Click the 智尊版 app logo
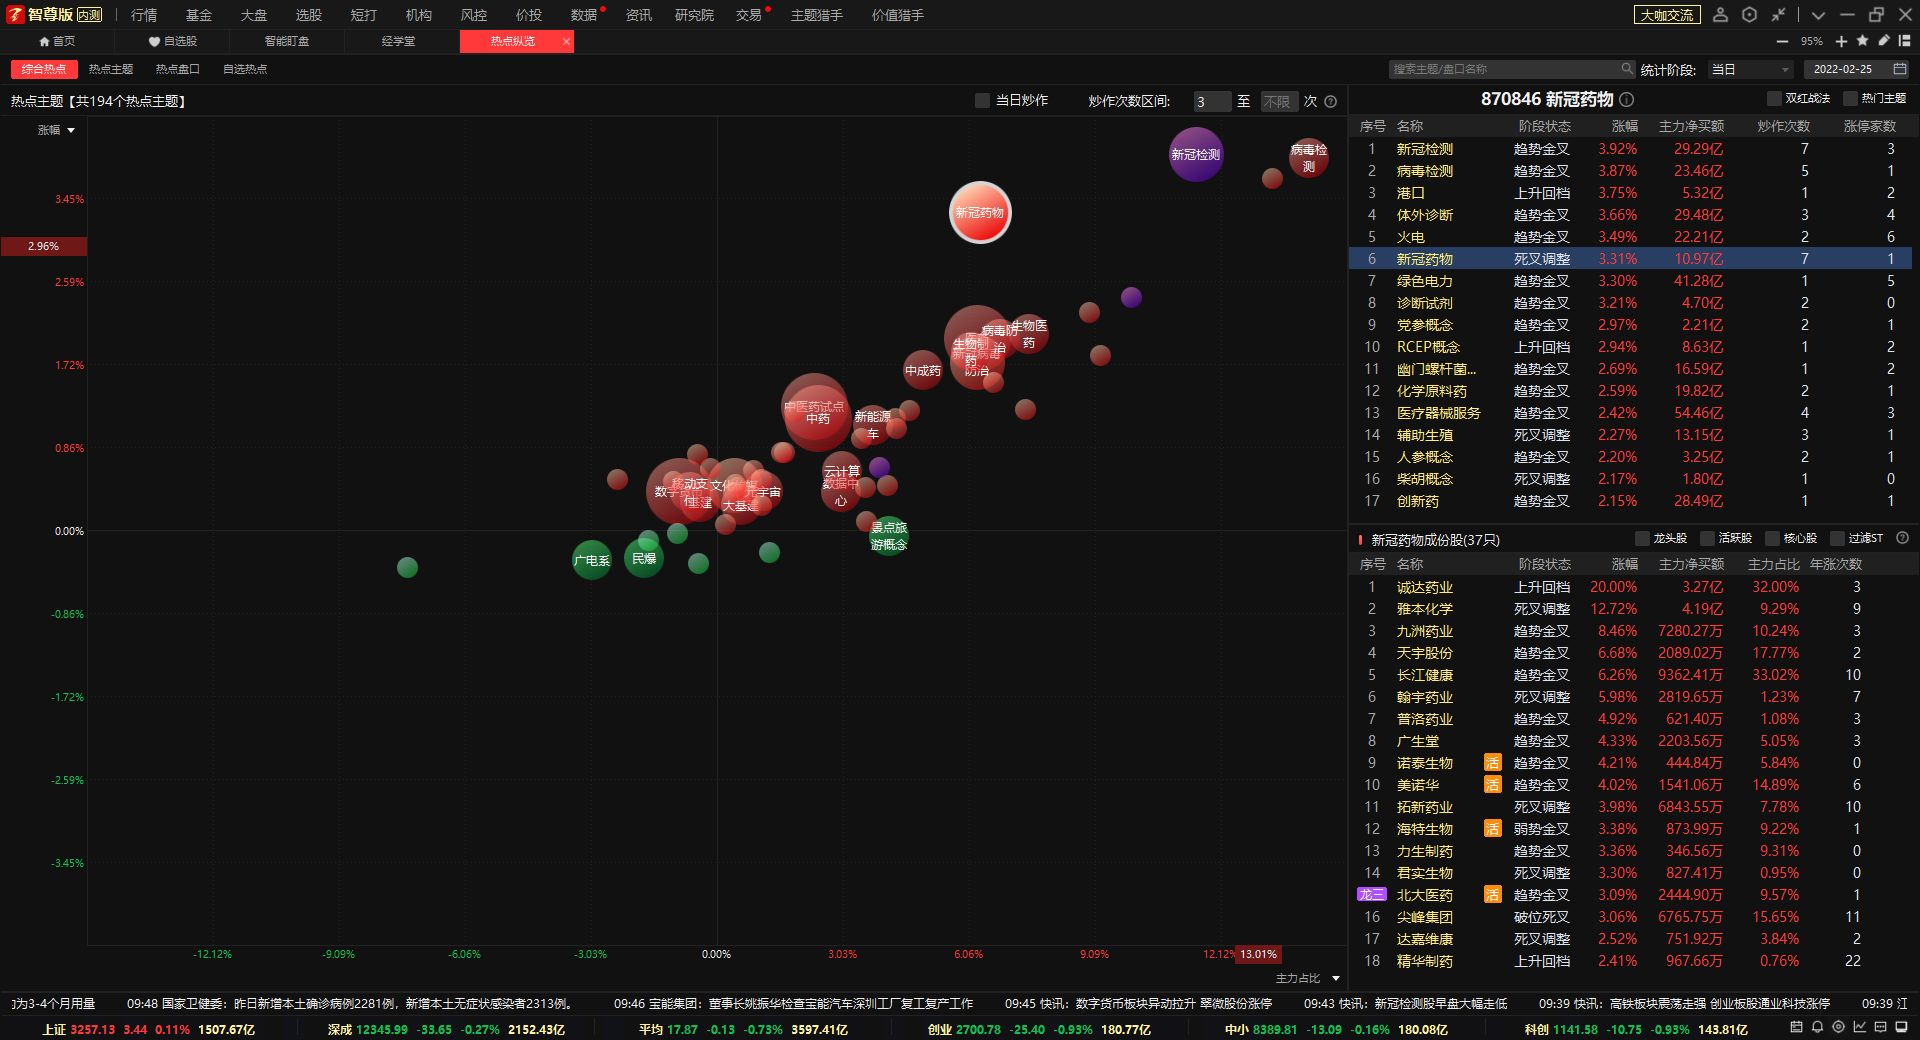1920x1040 pixels. (x=15, y=14)
